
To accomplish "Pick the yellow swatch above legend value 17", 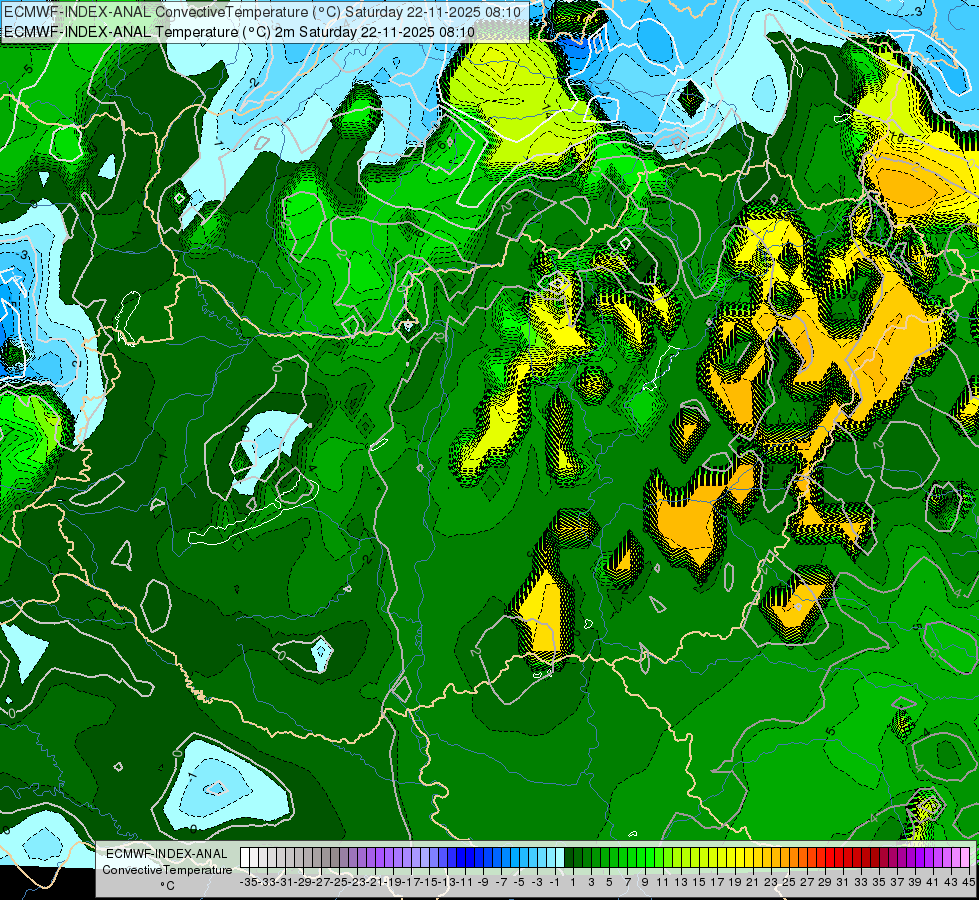I will tap(712, 857).
